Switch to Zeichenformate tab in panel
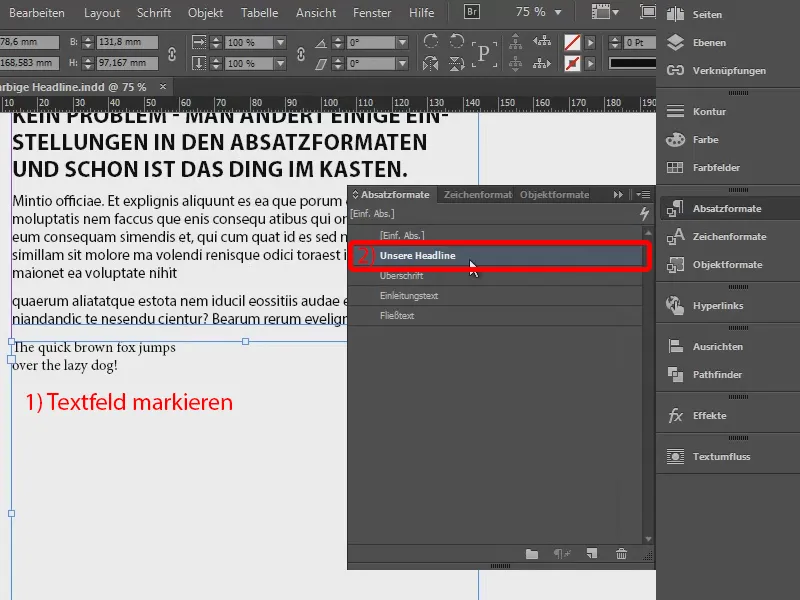 coord(478,194)
